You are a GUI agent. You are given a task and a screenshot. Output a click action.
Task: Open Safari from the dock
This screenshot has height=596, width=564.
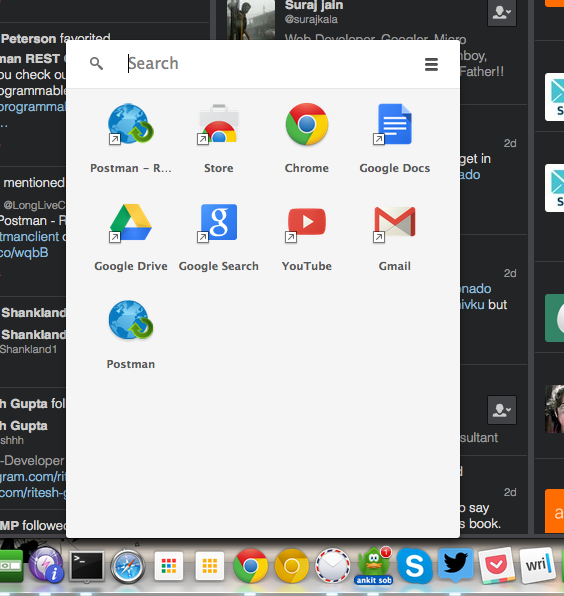127,566
